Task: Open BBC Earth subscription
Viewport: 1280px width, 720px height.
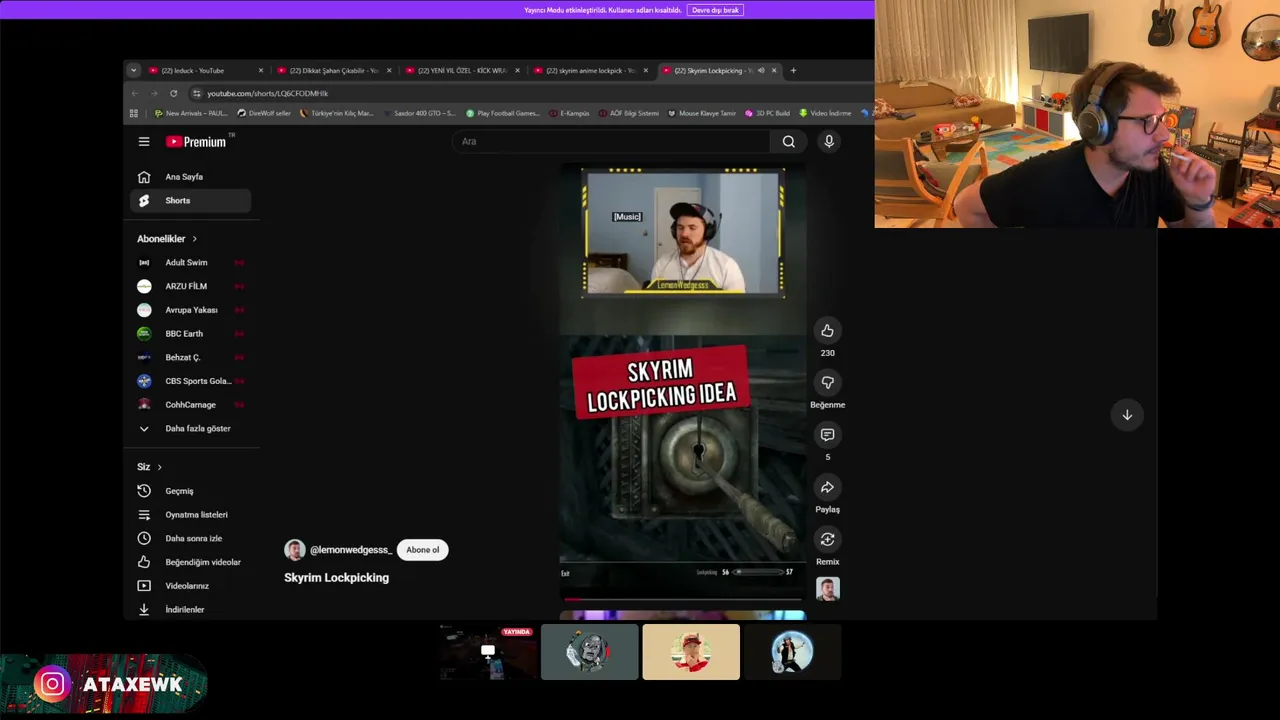Action: (190, 334)
